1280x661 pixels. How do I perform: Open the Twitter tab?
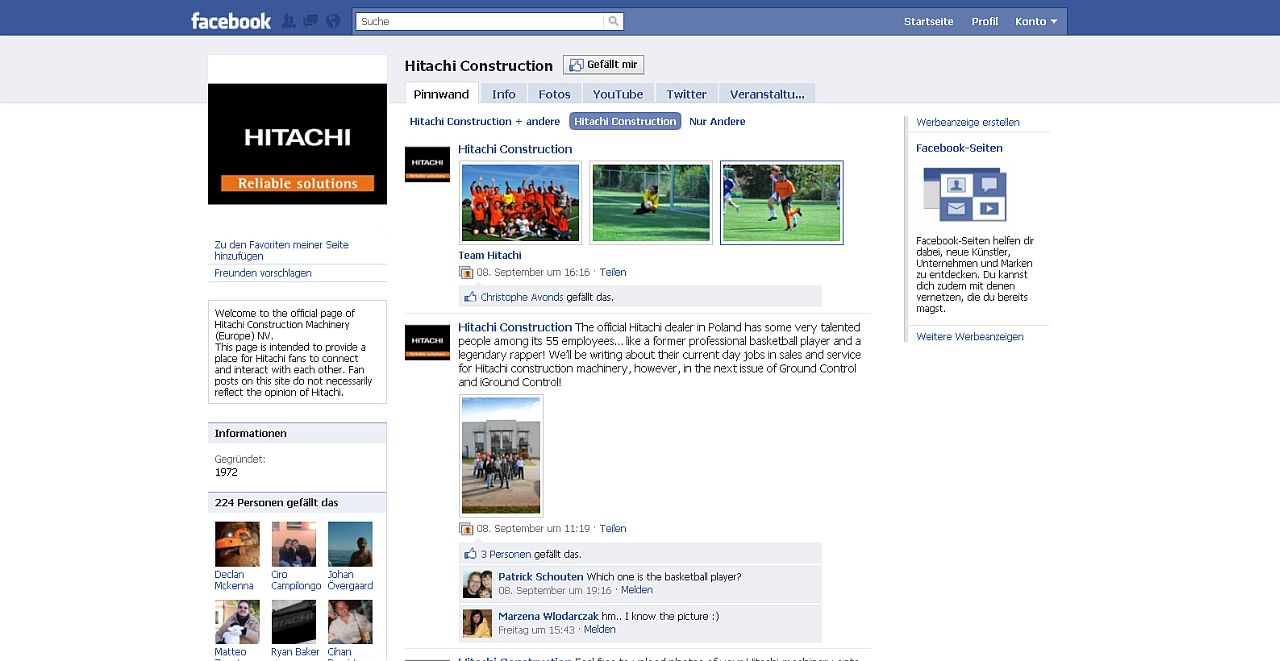point(686,94)
